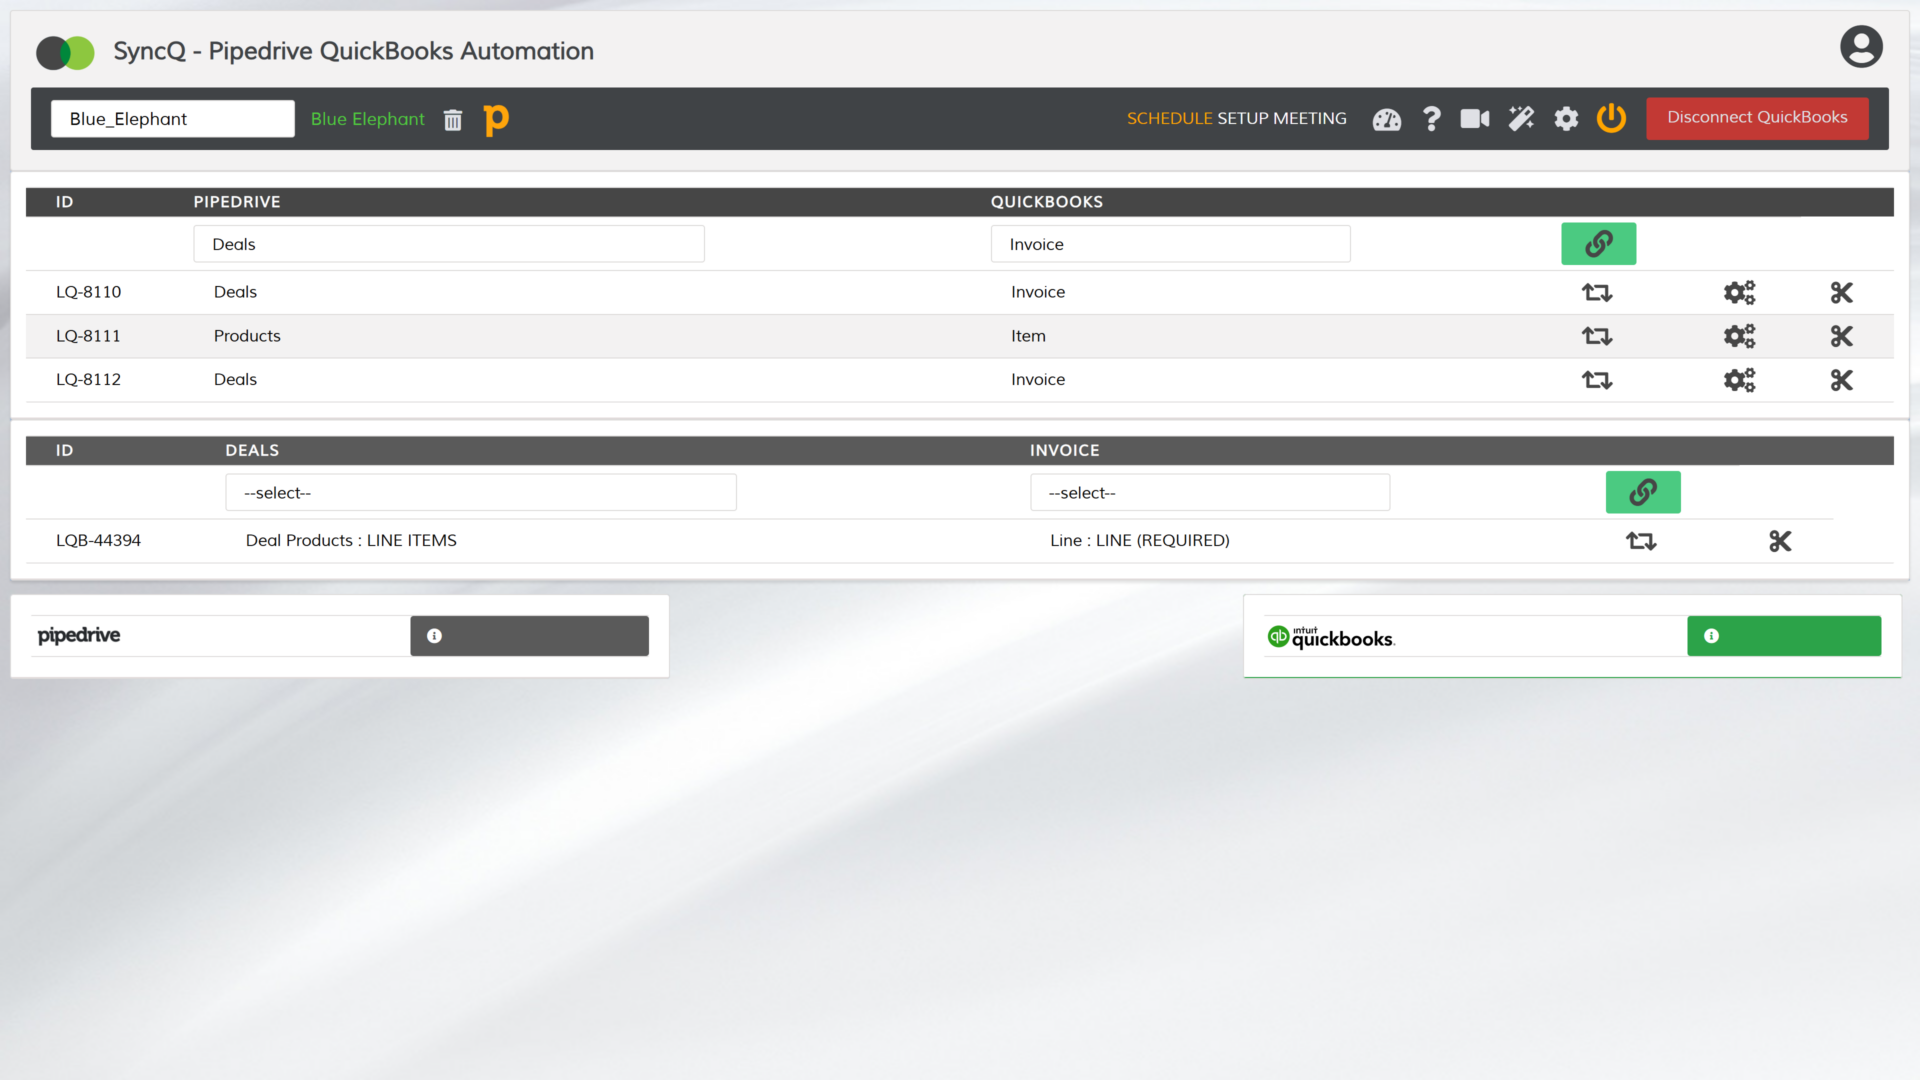Expand the INVOICE field --select-- dropdown
The width and height of the screenshot is (1920, 1080).
(x=1210, y=493)
